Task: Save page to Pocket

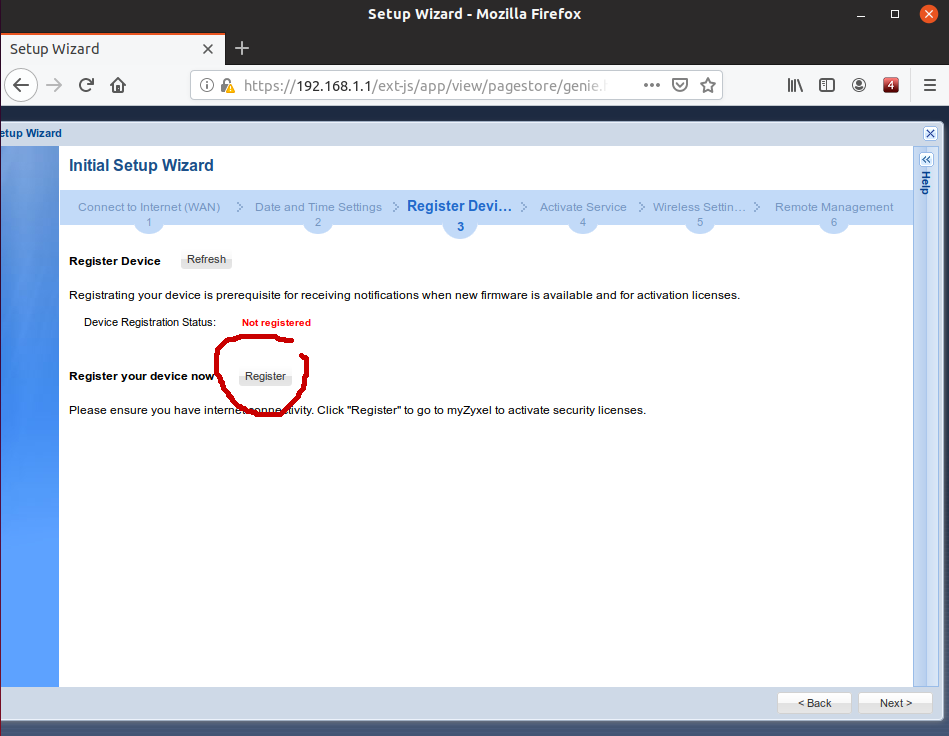Action: tap(680, 85)
